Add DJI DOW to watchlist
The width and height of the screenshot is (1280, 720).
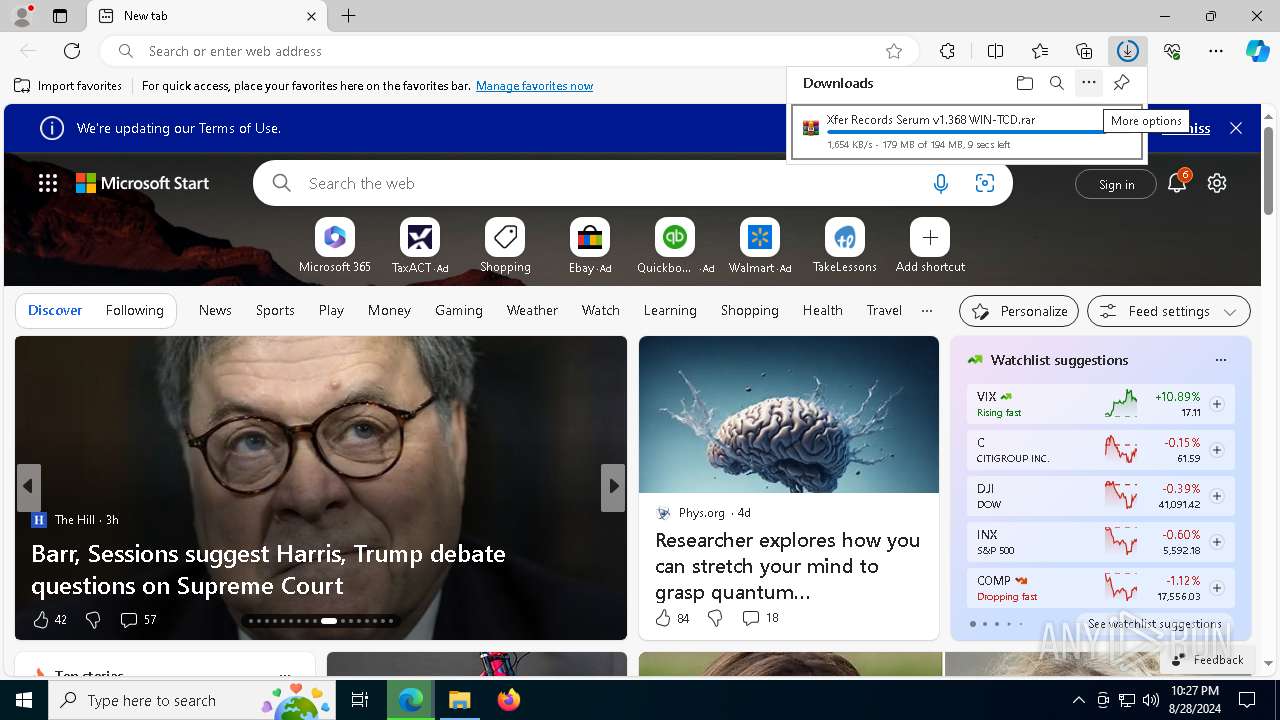1217,496
